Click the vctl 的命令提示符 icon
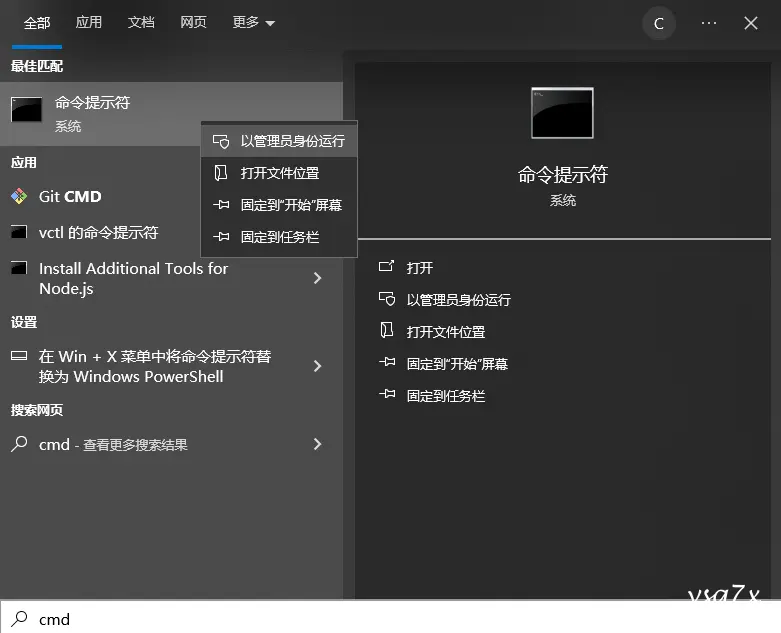This screenshot has height=633, width=781. [x=19, y=232]
